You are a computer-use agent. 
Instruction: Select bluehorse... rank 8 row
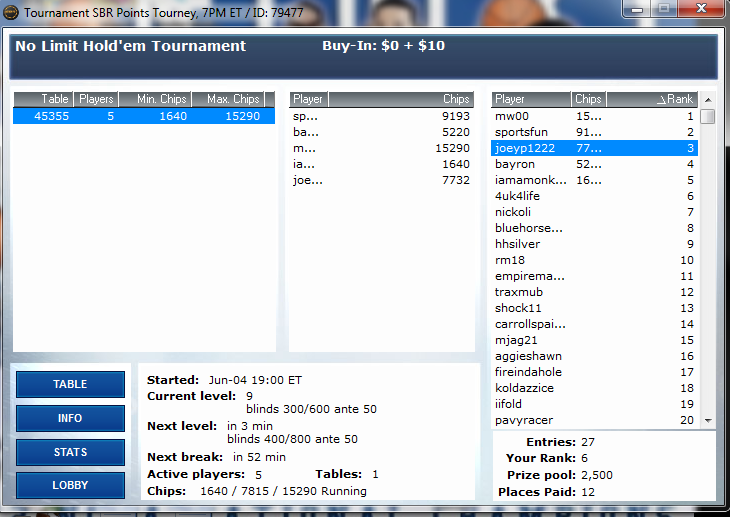(x=595, y=228)
